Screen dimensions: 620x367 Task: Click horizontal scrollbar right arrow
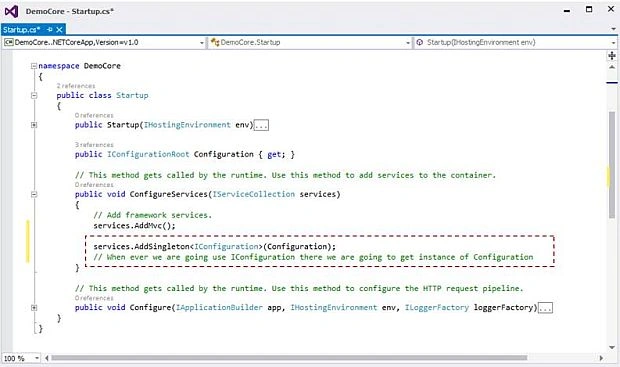point(601,358)
